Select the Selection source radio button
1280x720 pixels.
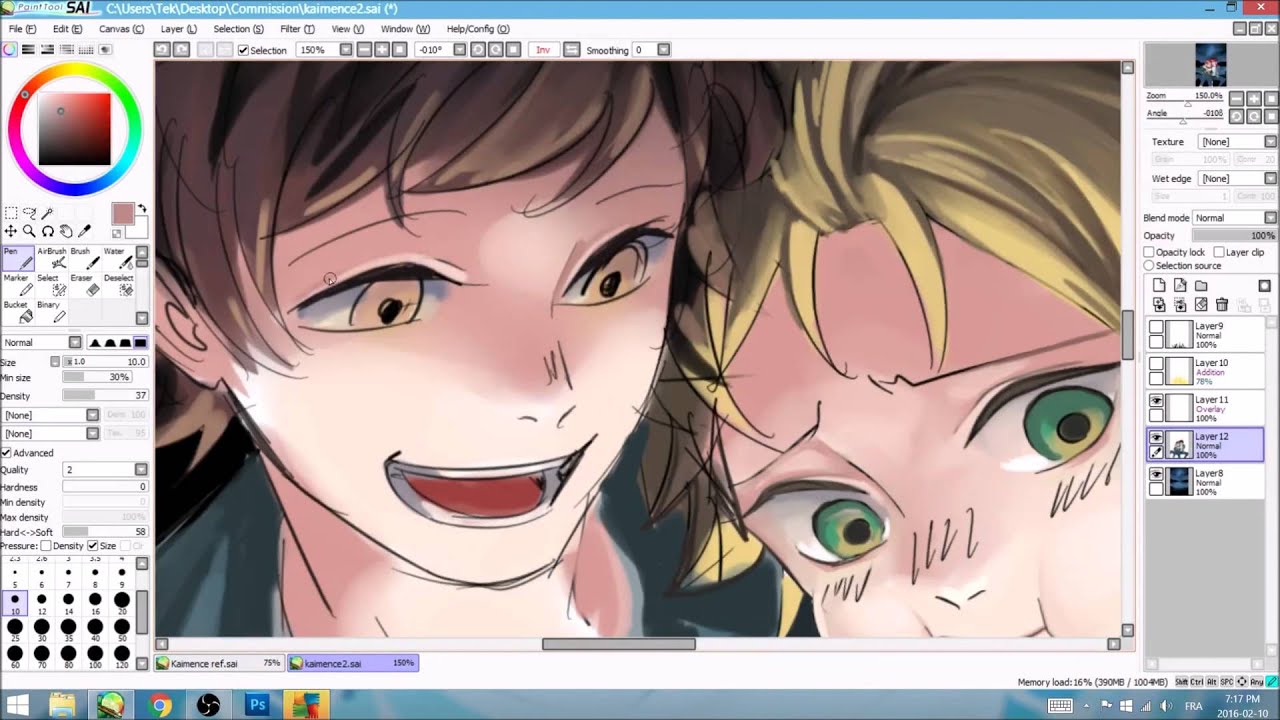click(1149, 266)
